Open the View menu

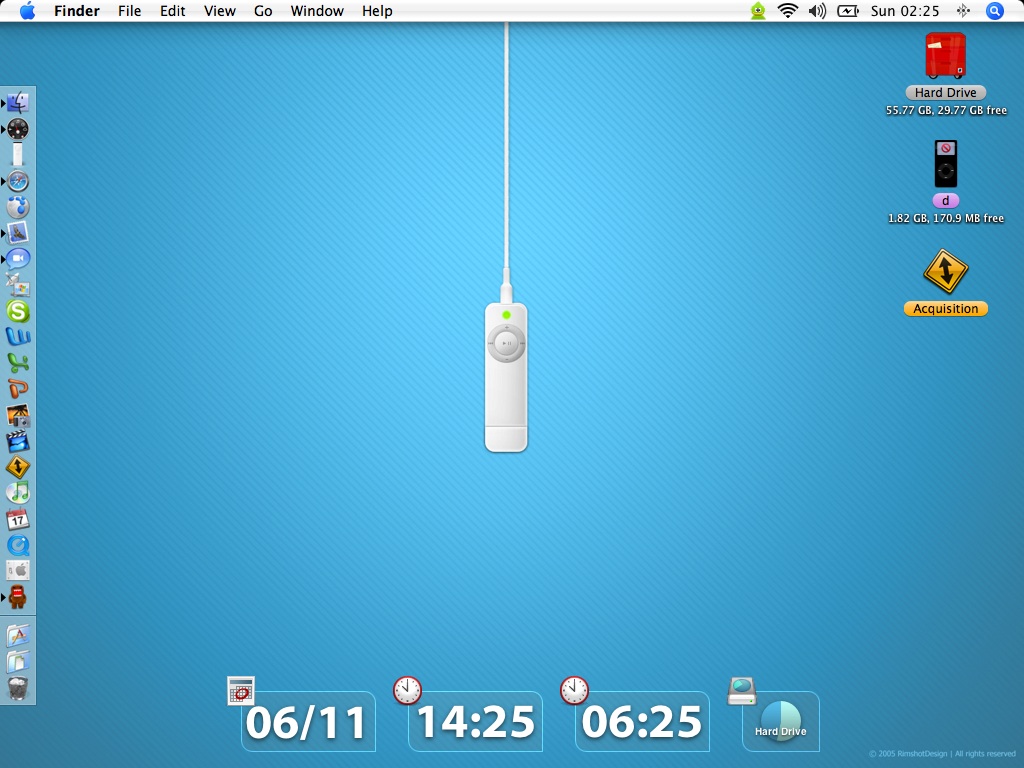(x=219, y=11)
